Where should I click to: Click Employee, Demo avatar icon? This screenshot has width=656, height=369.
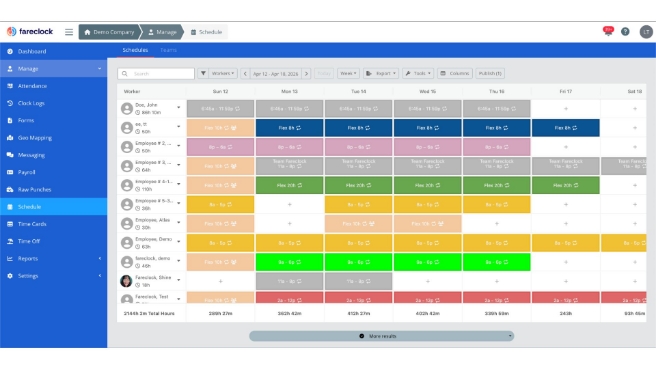coord(127,243)
